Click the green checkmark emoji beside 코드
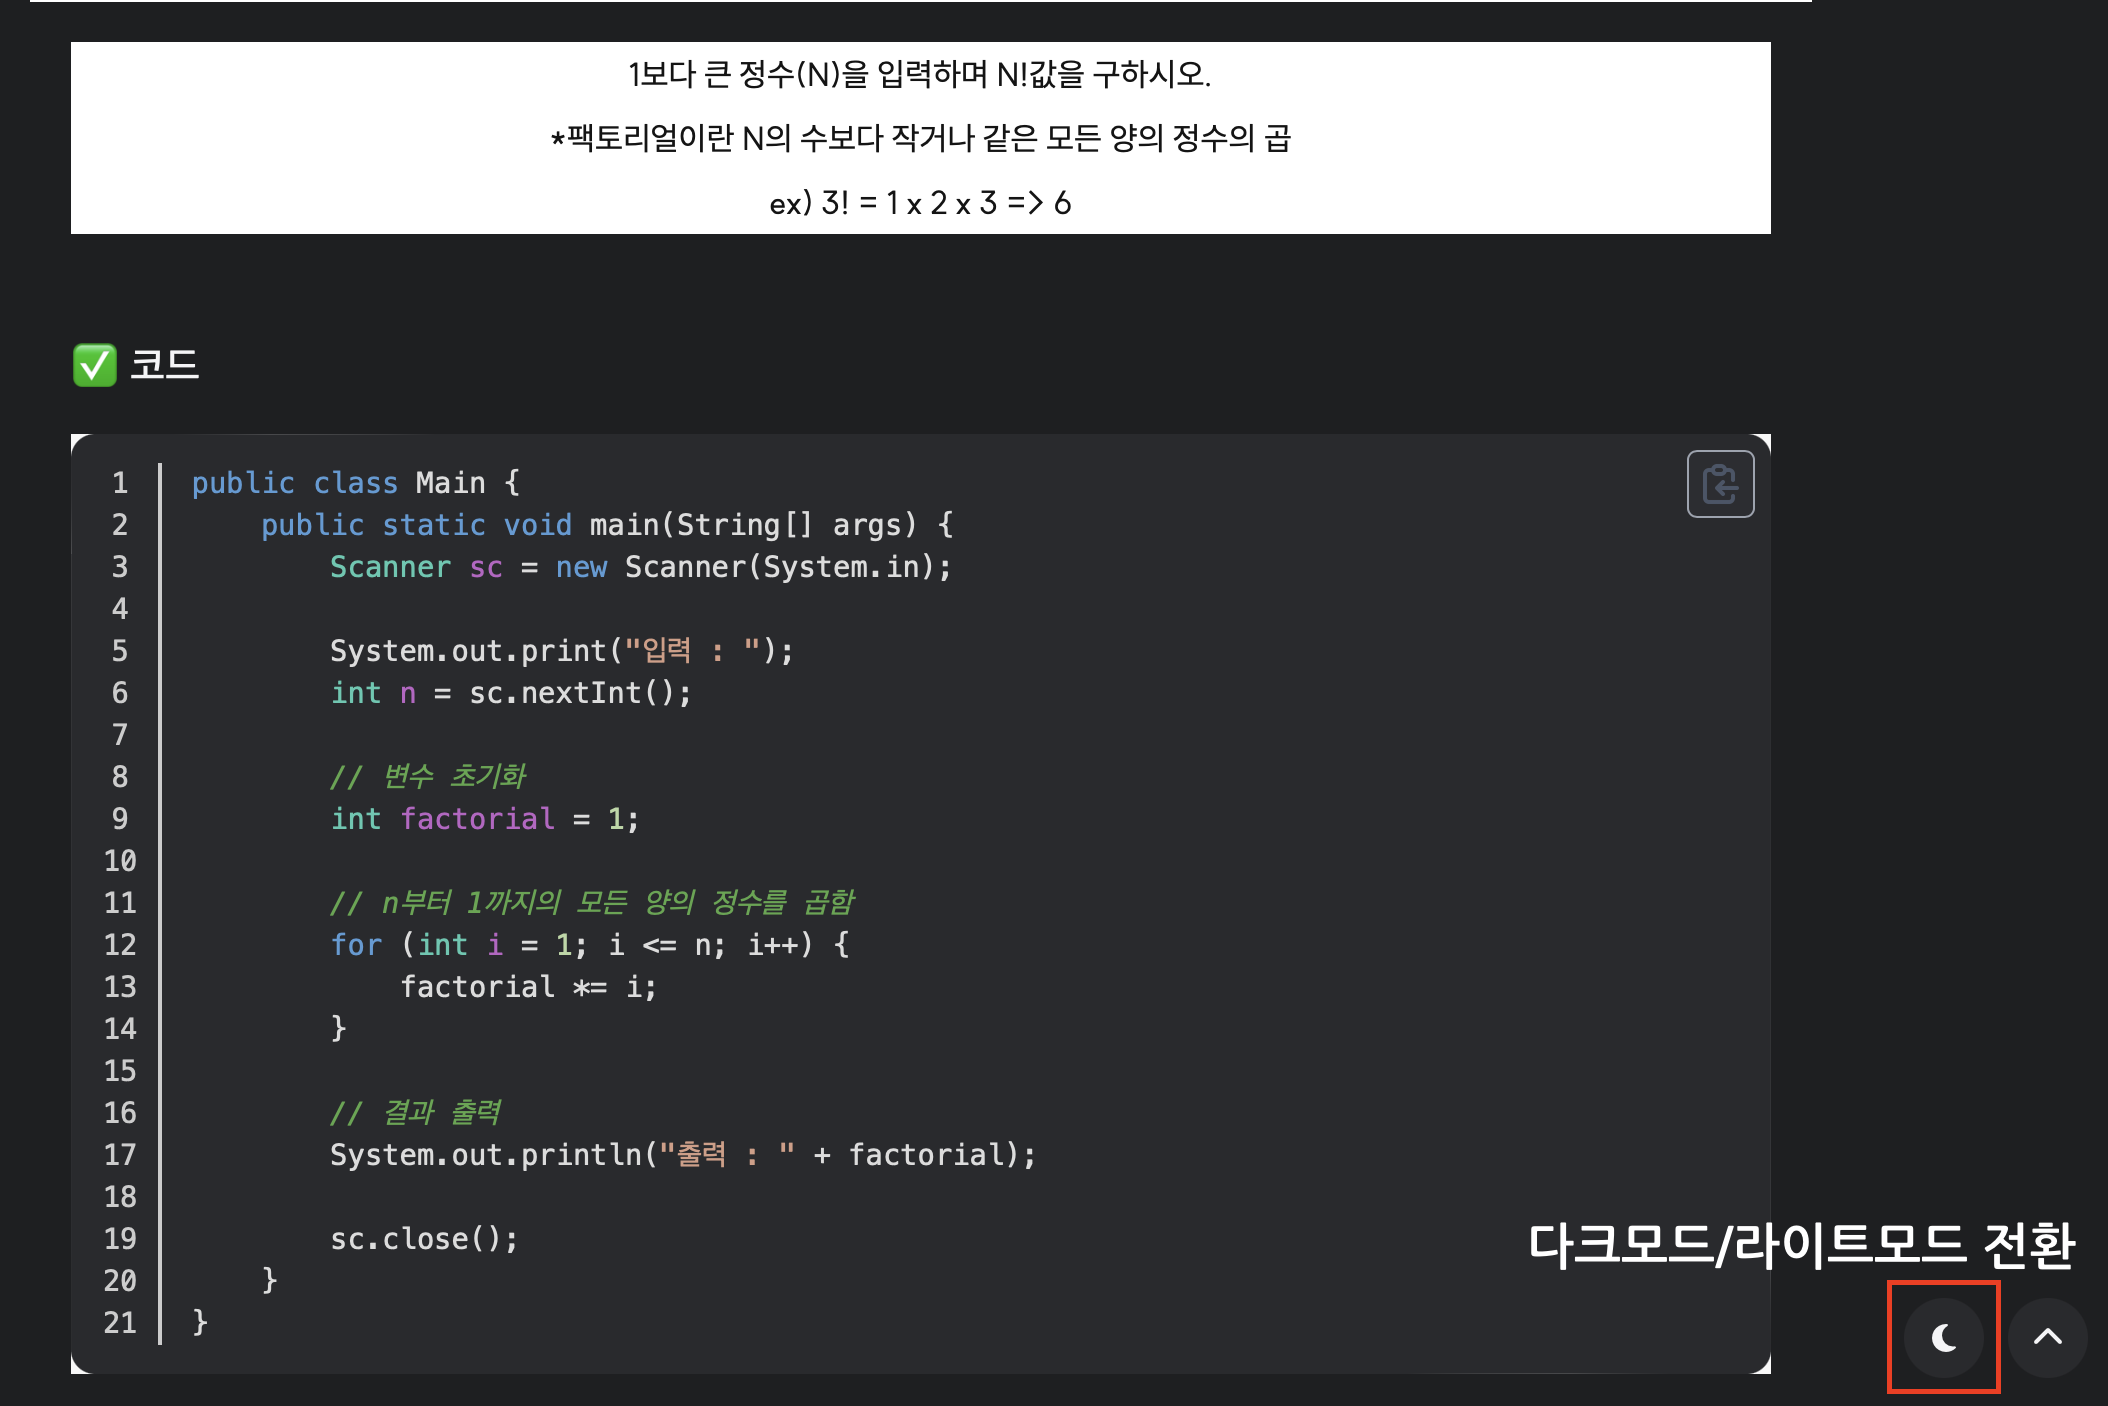This screenshot has width=2108, height=1406. pos(95,365)
